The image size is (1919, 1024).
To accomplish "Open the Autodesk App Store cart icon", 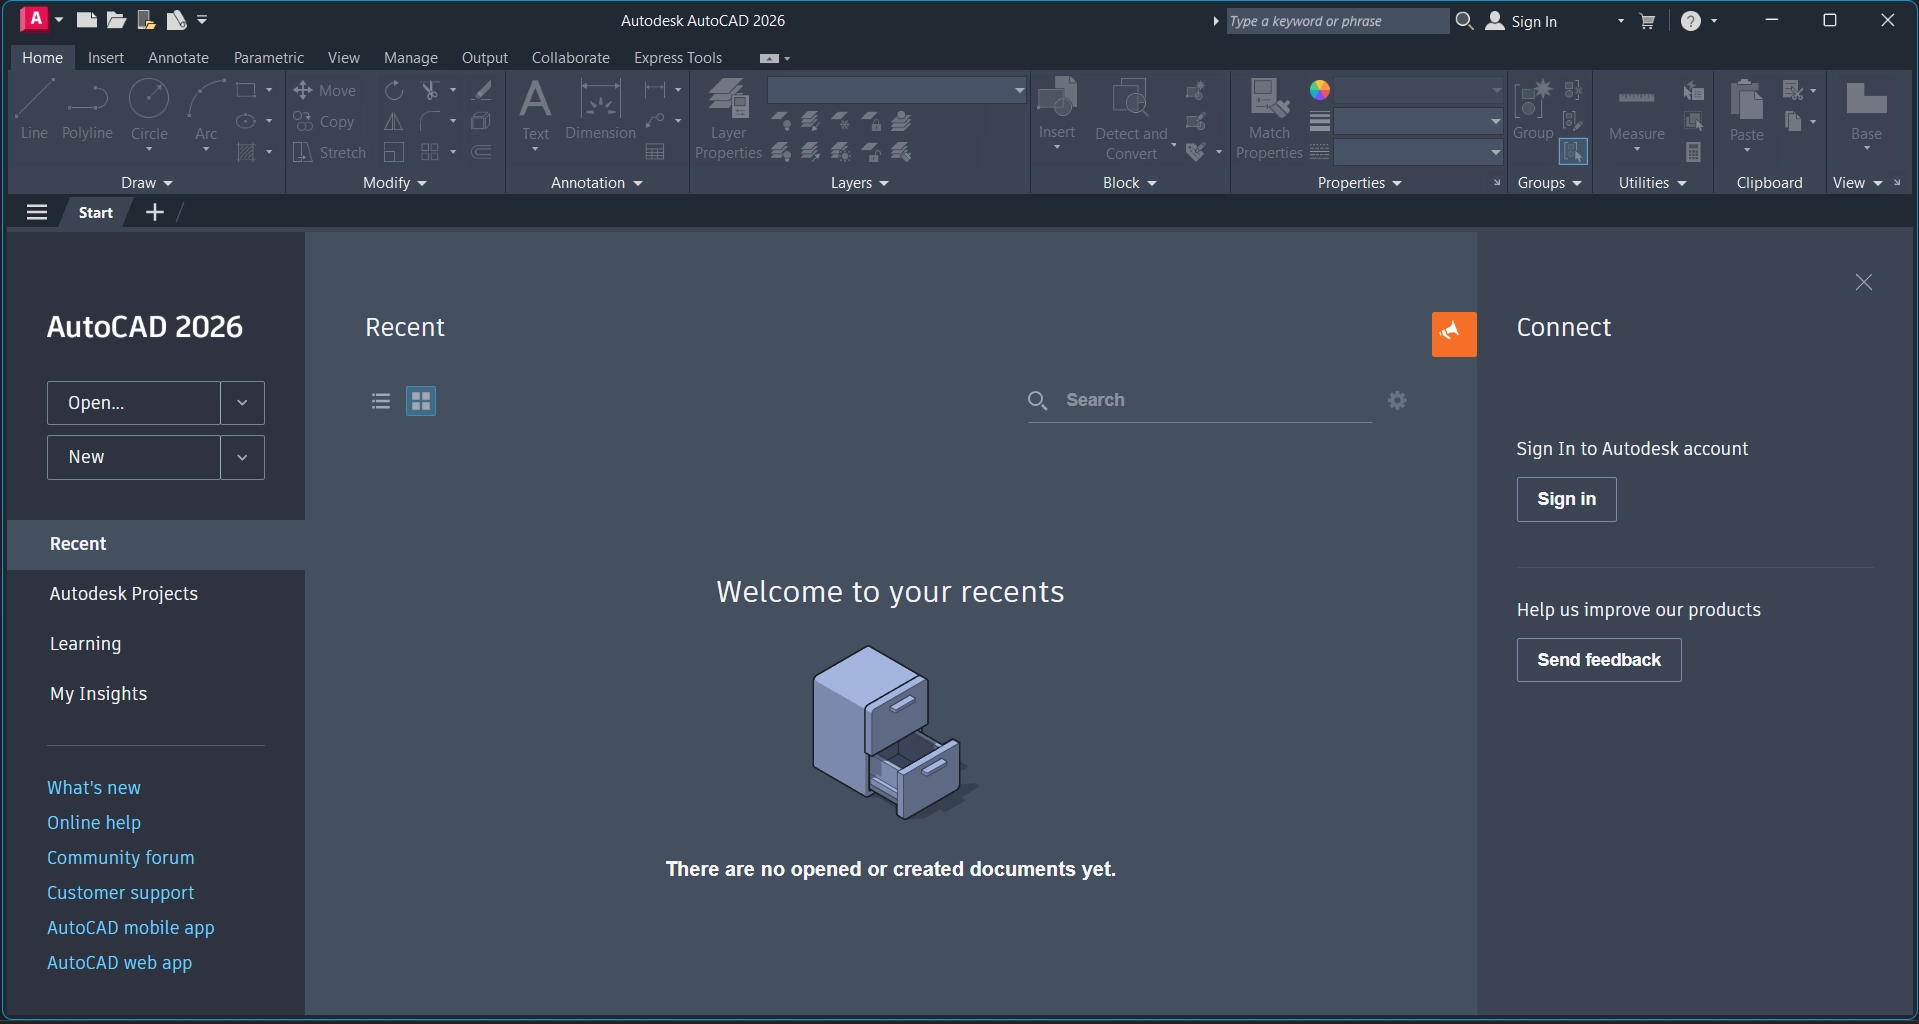I will click(x=1648, y=21).
